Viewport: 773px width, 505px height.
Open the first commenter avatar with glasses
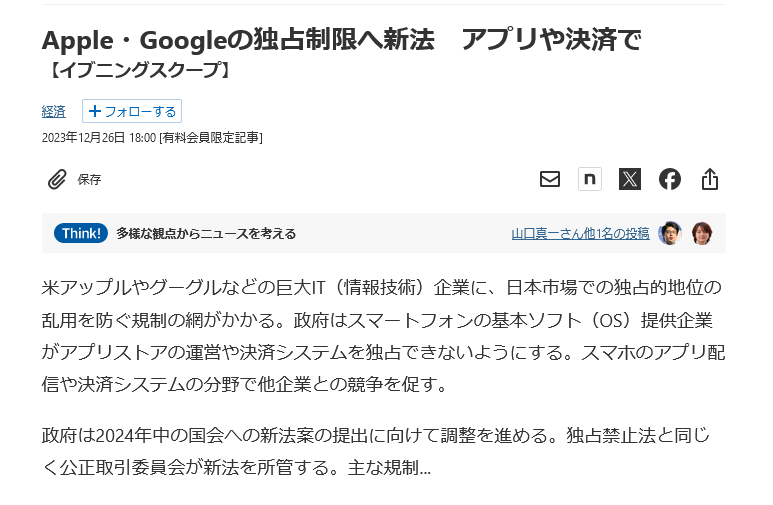coord(669,233)
